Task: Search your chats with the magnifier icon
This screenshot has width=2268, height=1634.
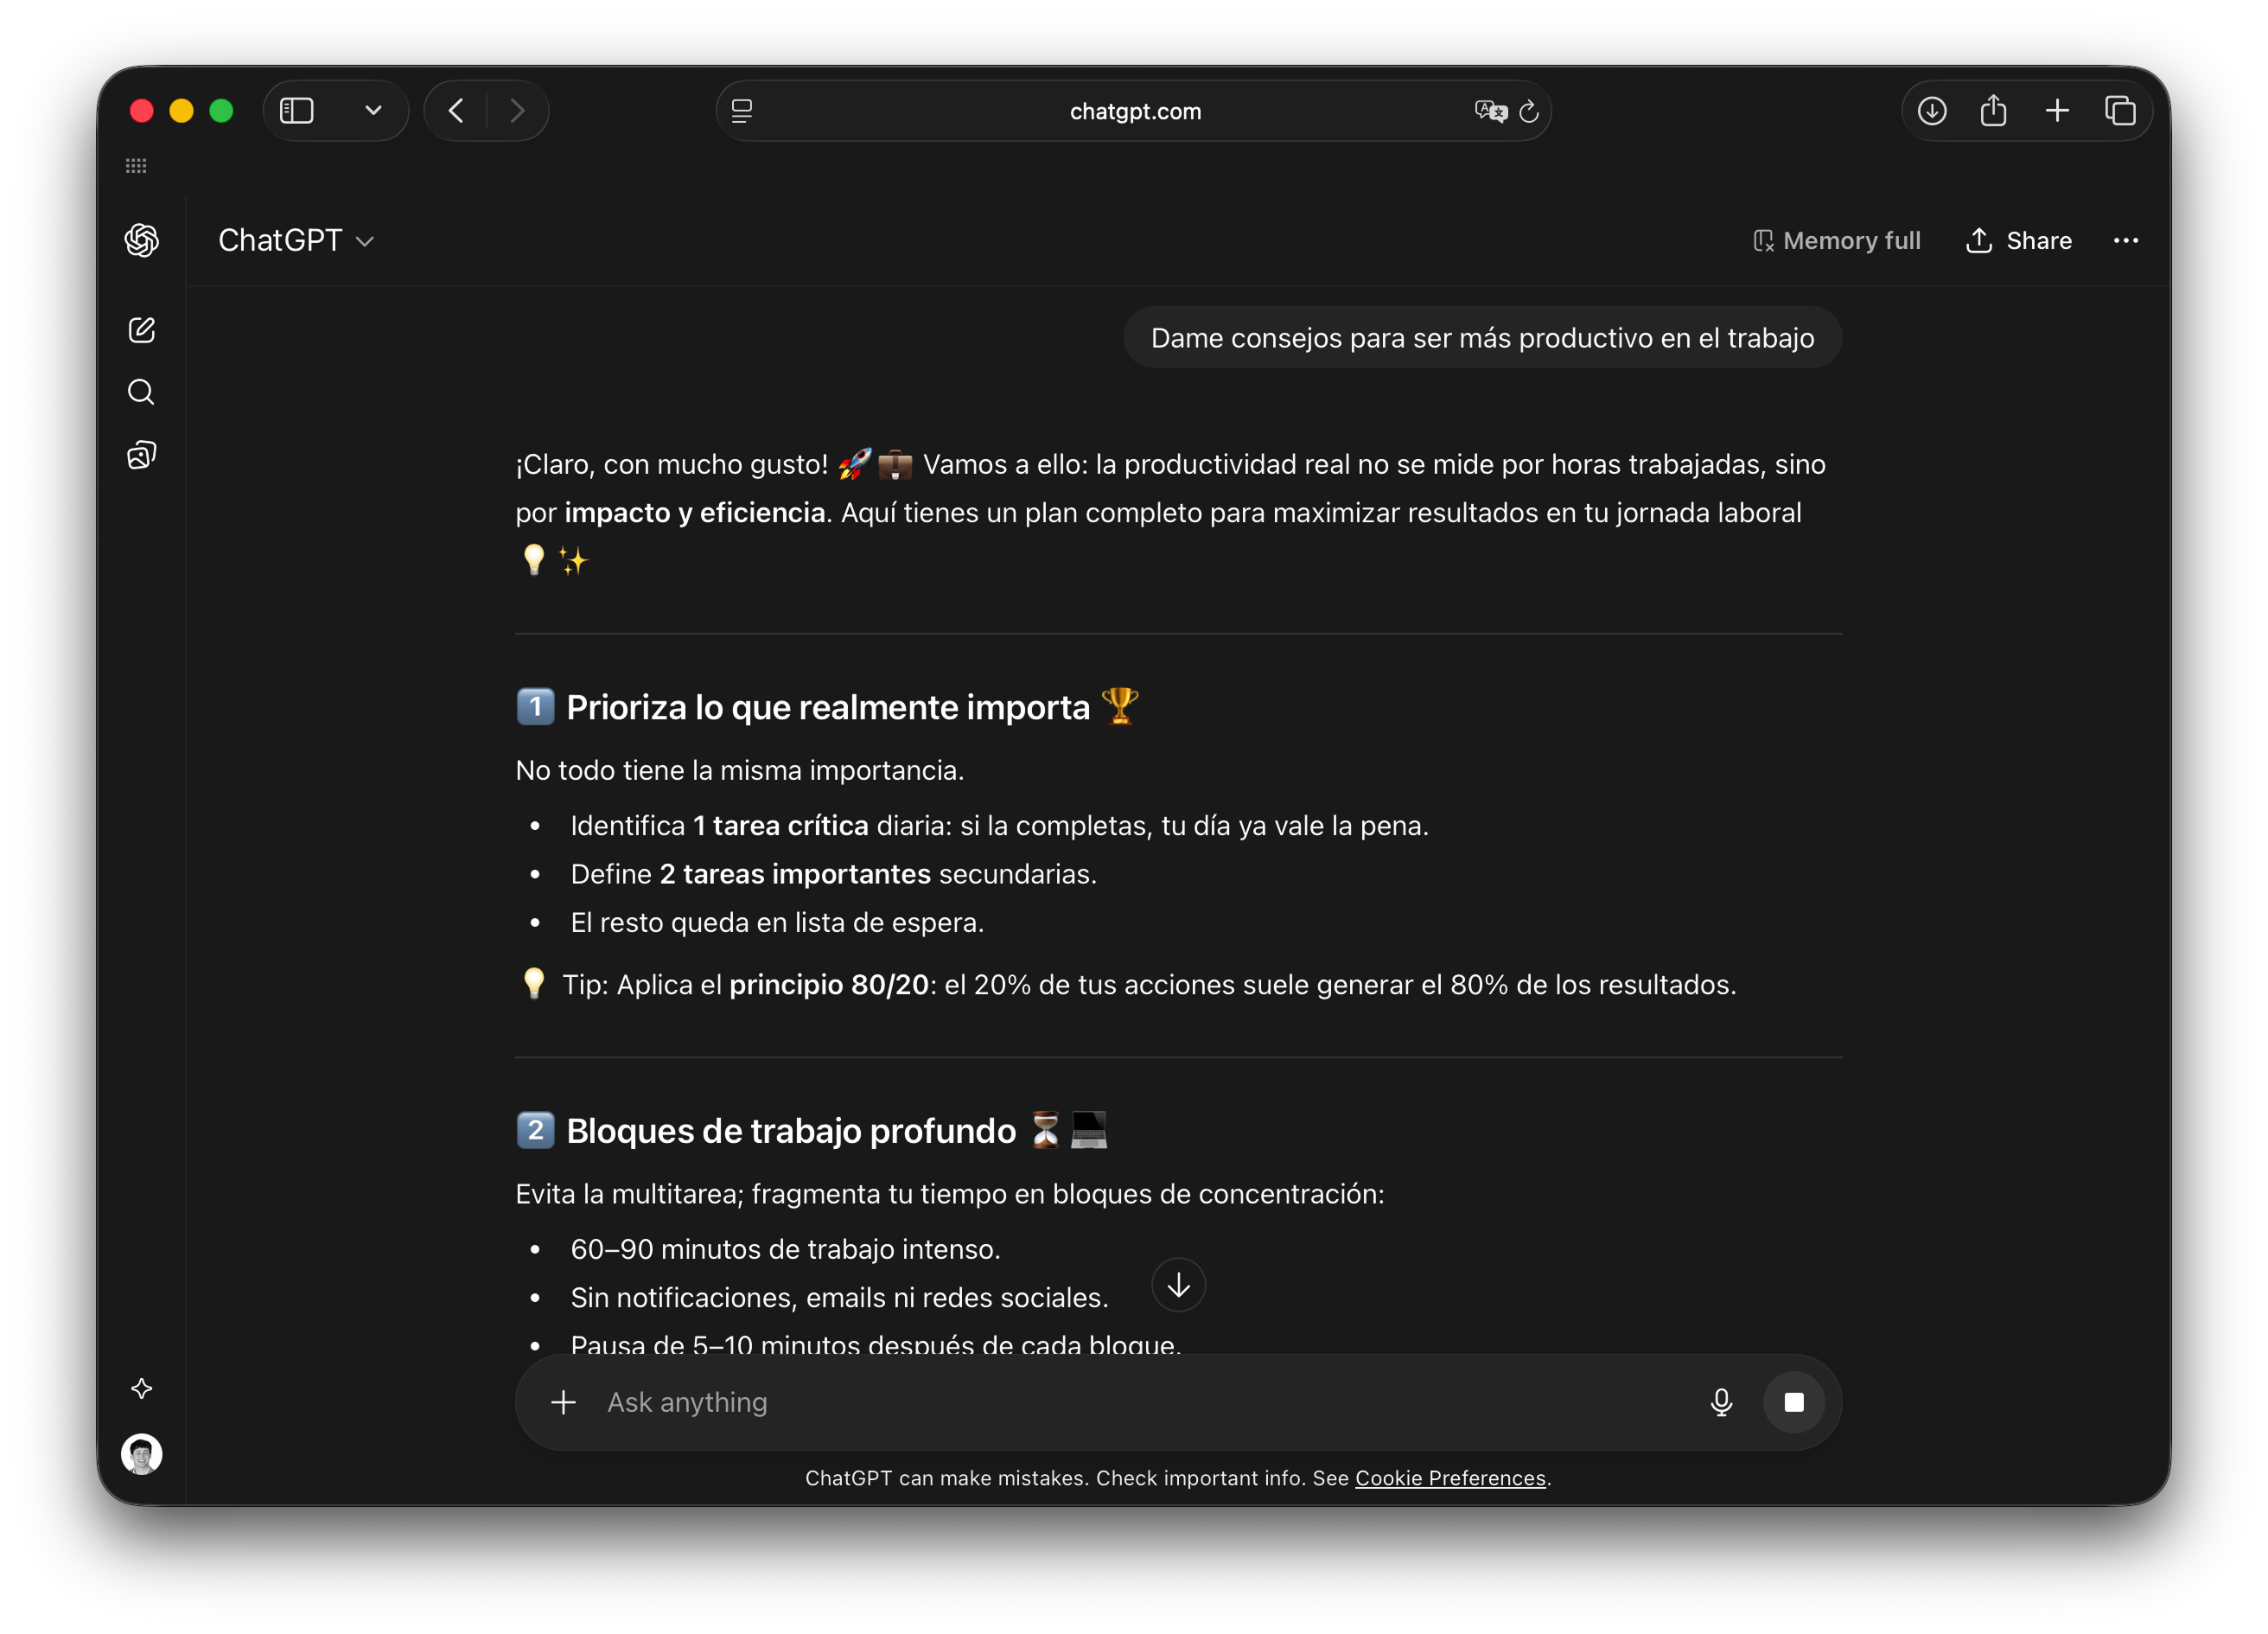Action: [141, 392]
